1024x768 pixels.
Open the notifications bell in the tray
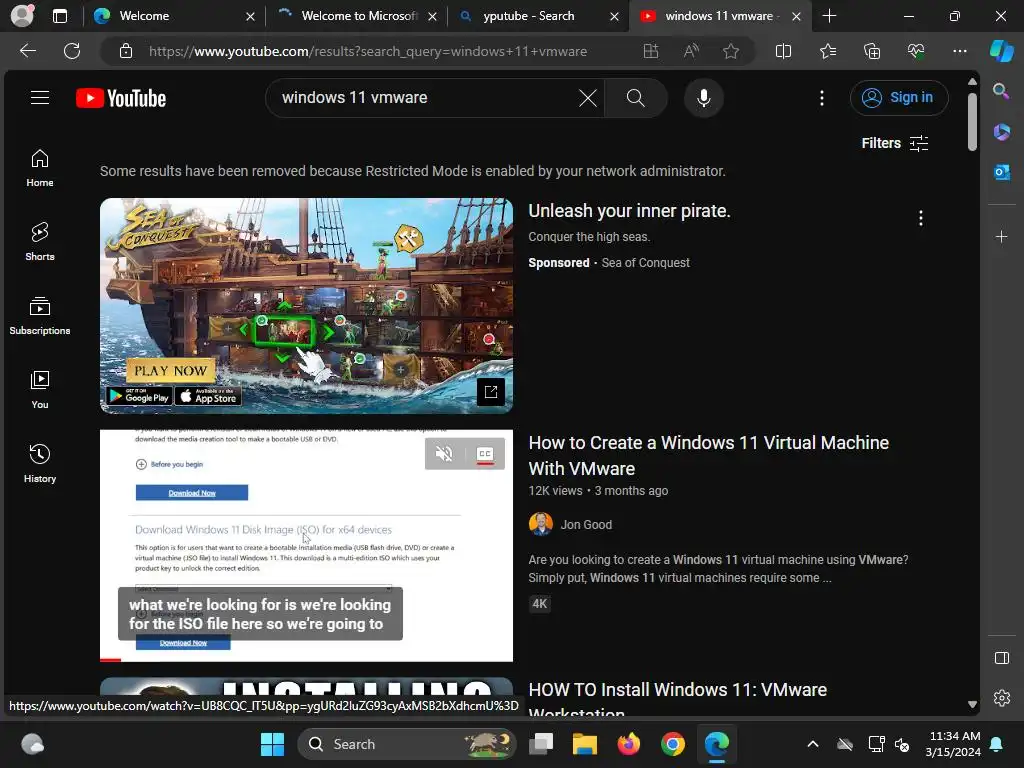click(997, 744)
